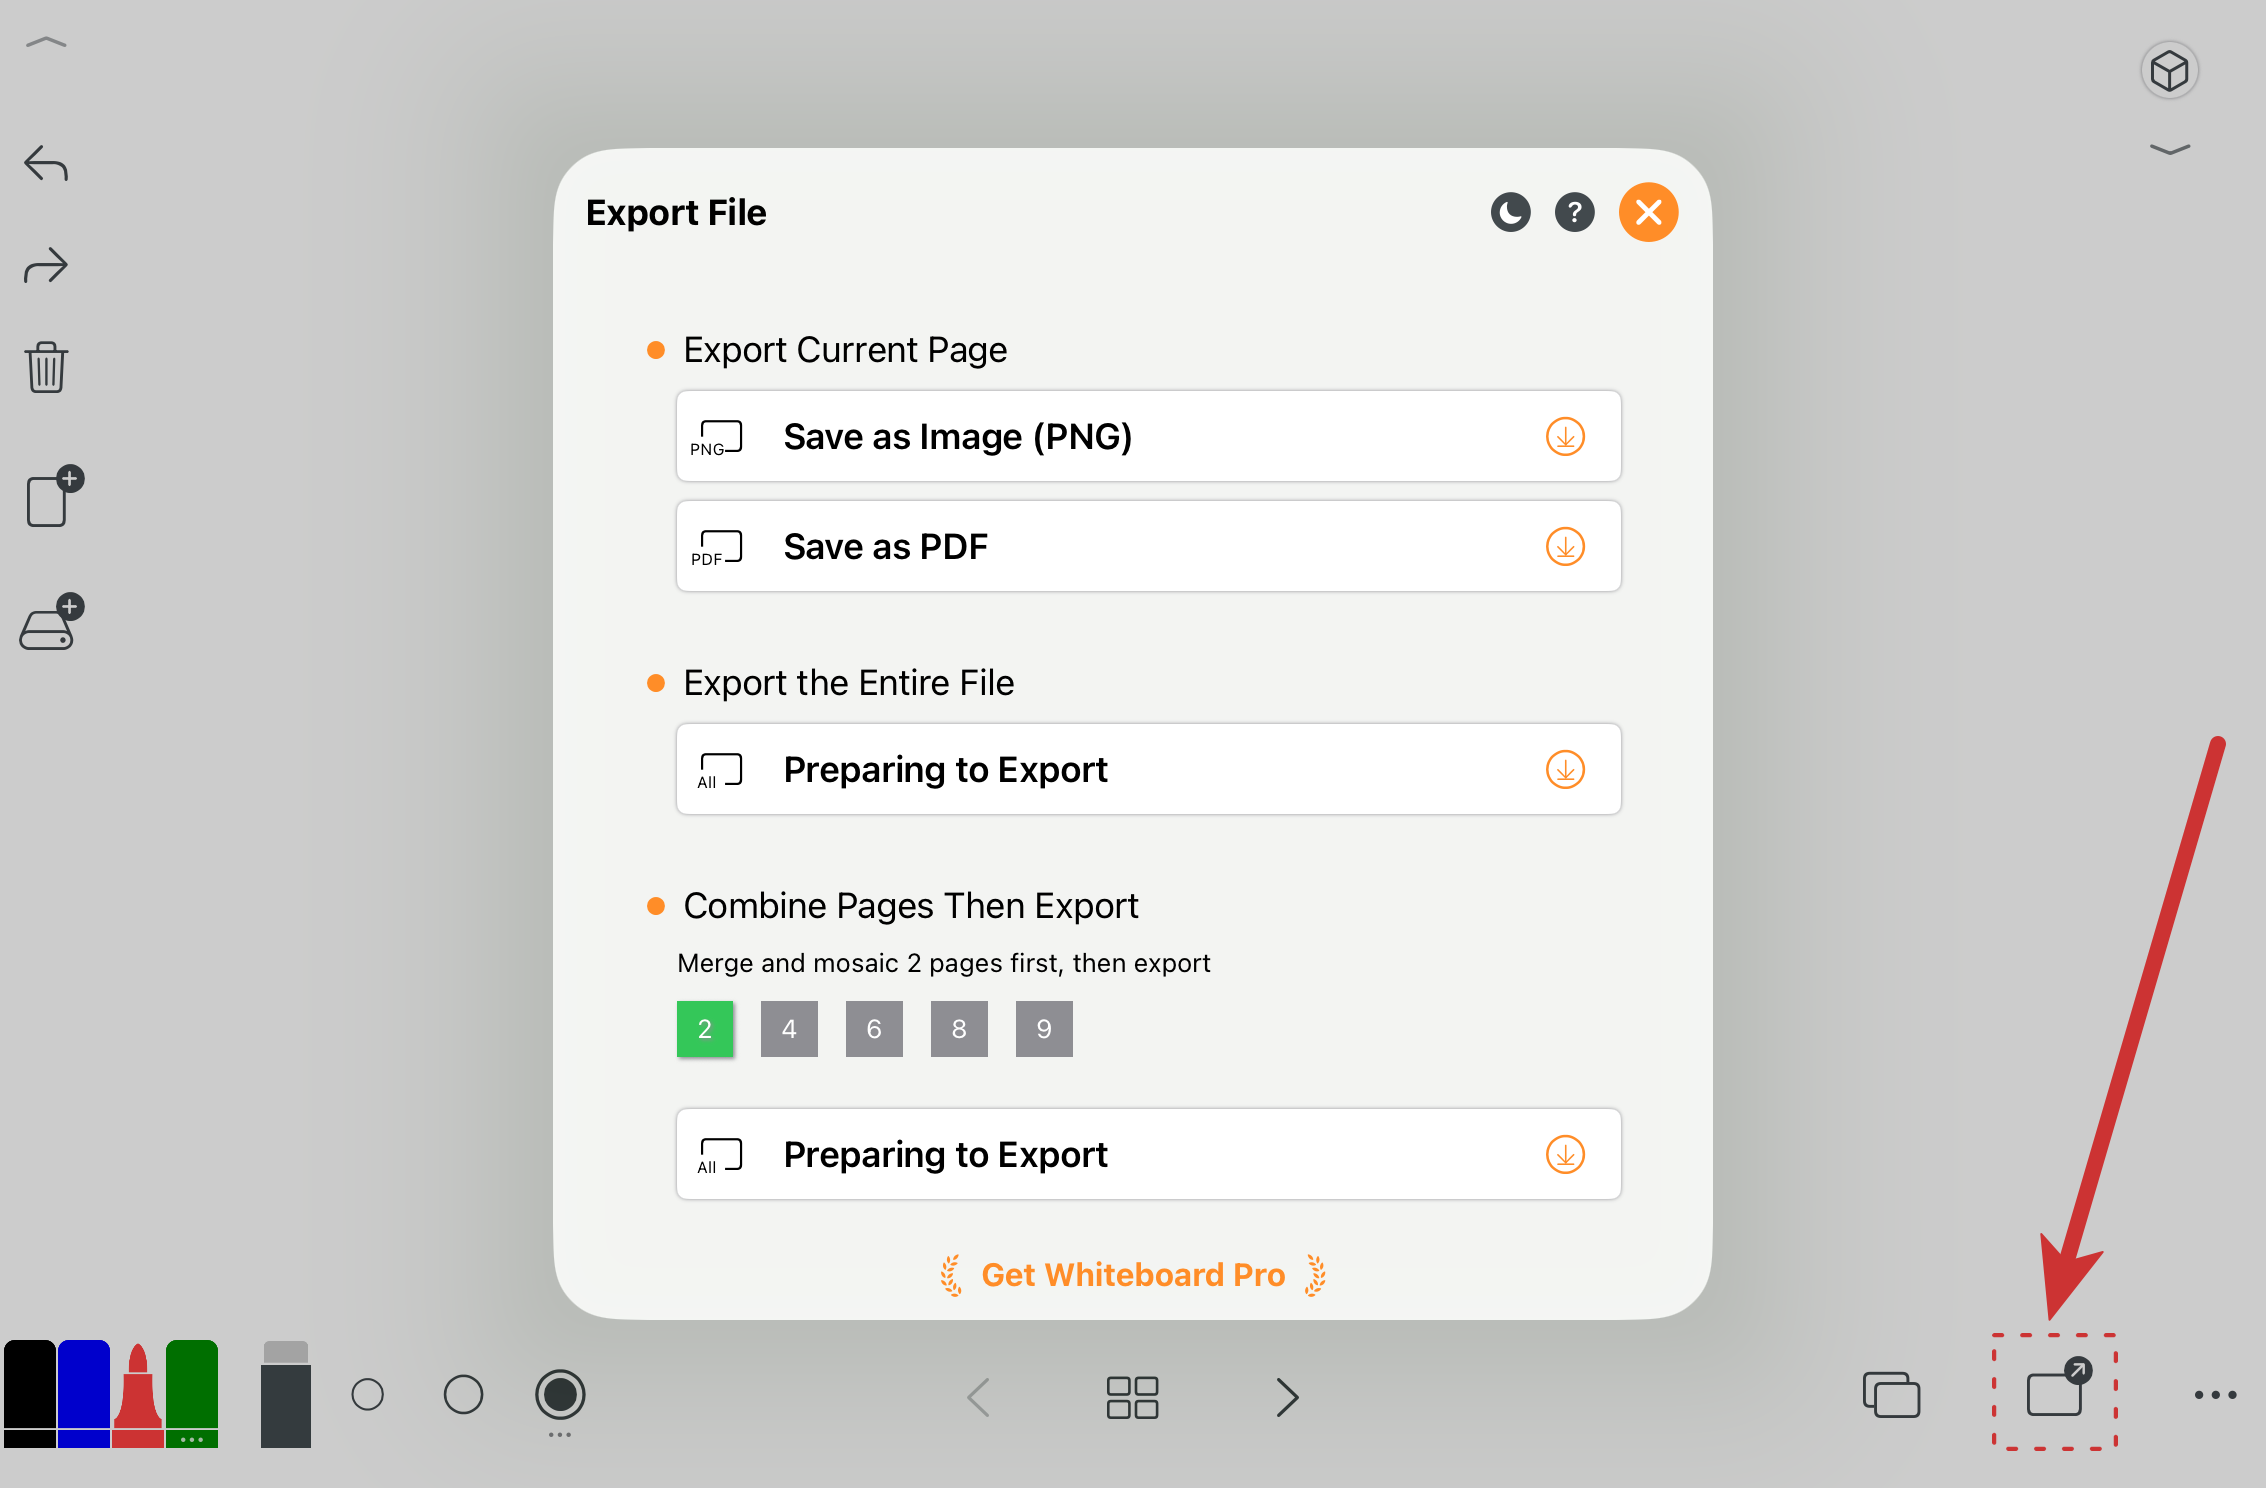Tap Get Whiteboard Pro

point(1132,1274)
